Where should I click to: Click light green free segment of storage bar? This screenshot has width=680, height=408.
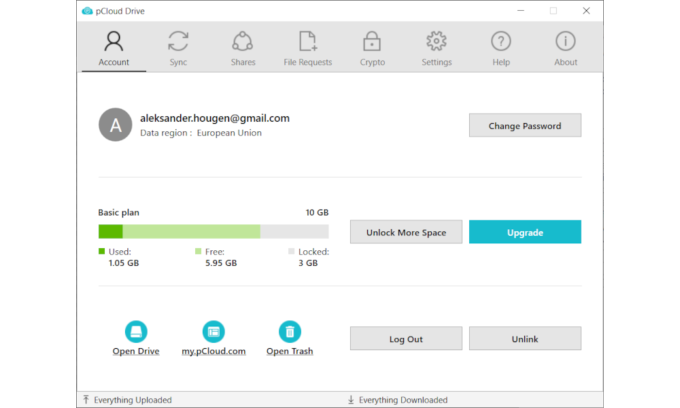(191, 232)
